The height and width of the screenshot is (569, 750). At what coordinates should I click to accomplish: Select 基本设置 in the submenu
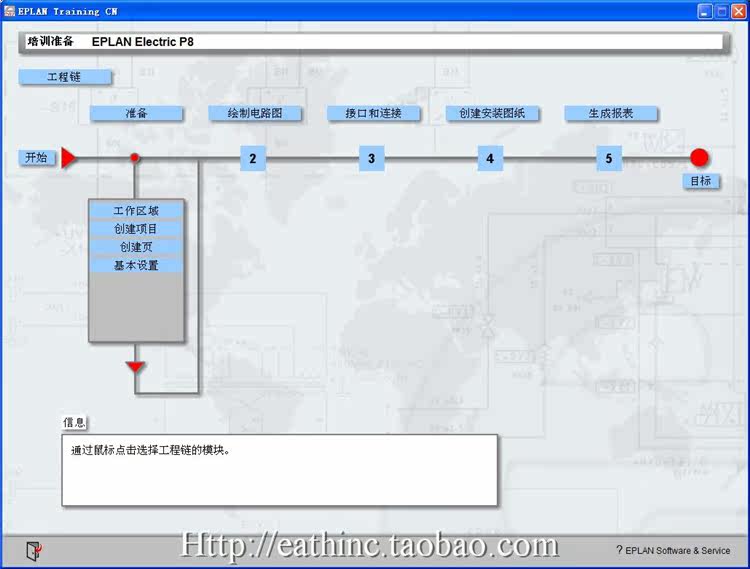click(136, 265)
